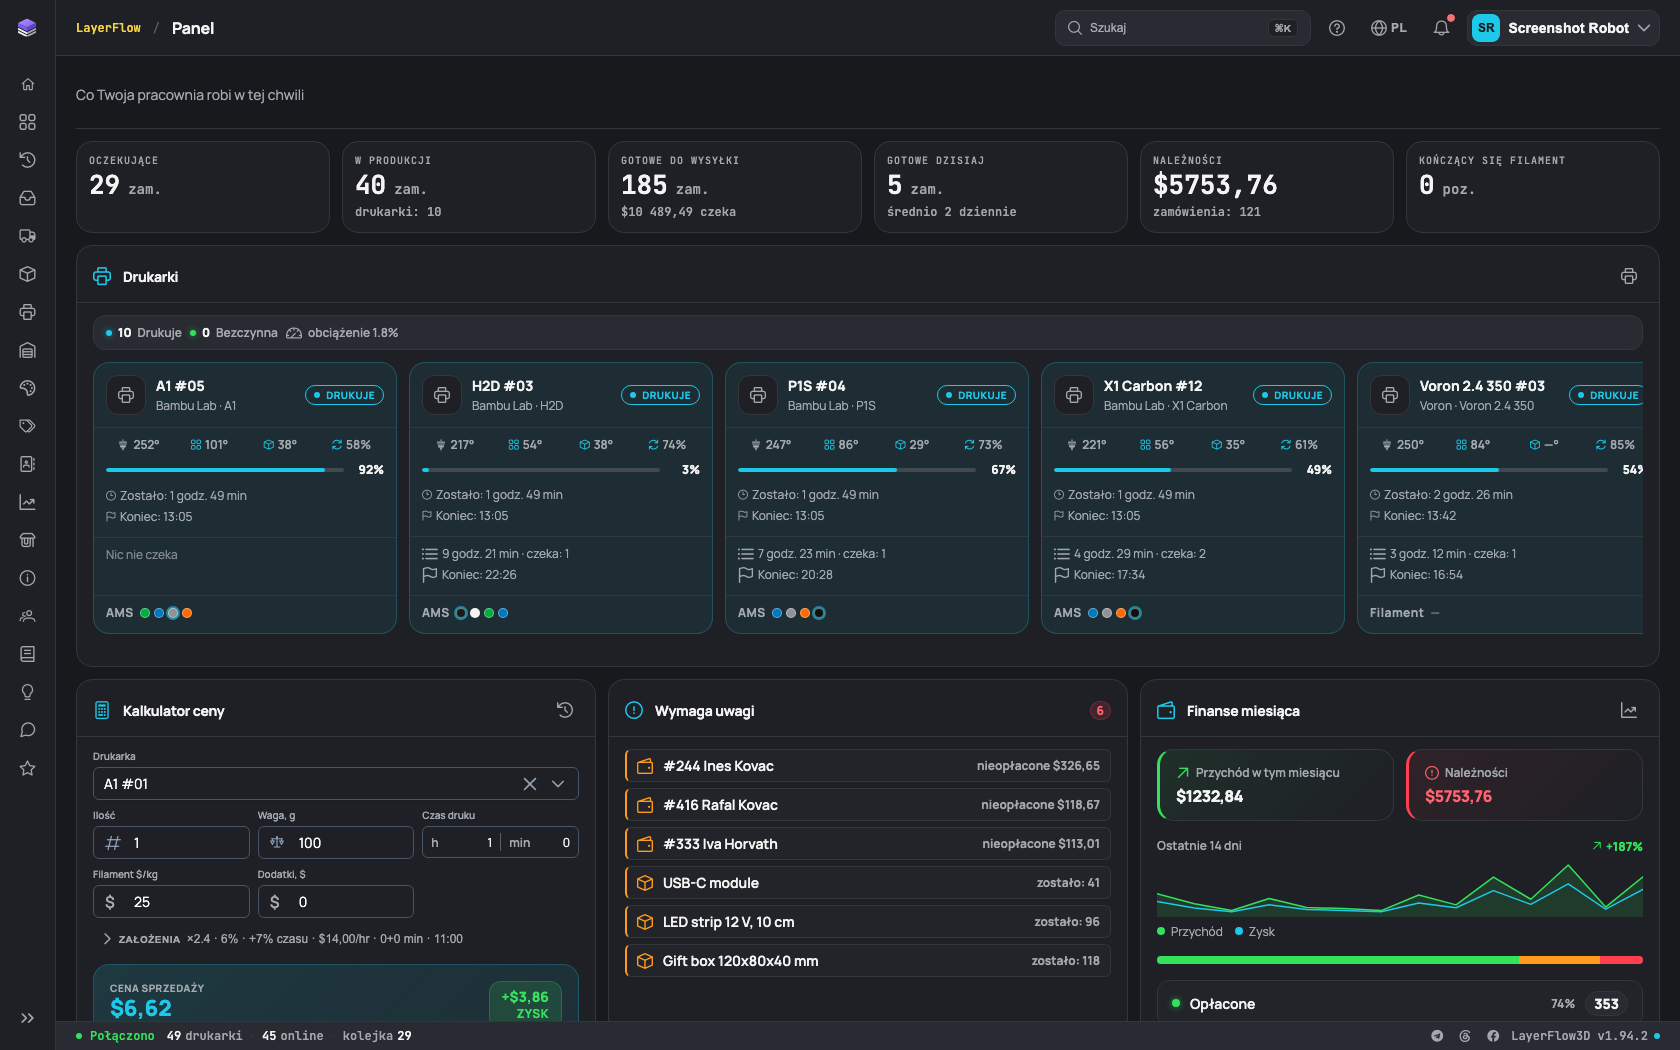This screenshot has height=1050, width=1680.
Task: Open the Gift box 120x80x40 mm row
Action: [867, 961]
